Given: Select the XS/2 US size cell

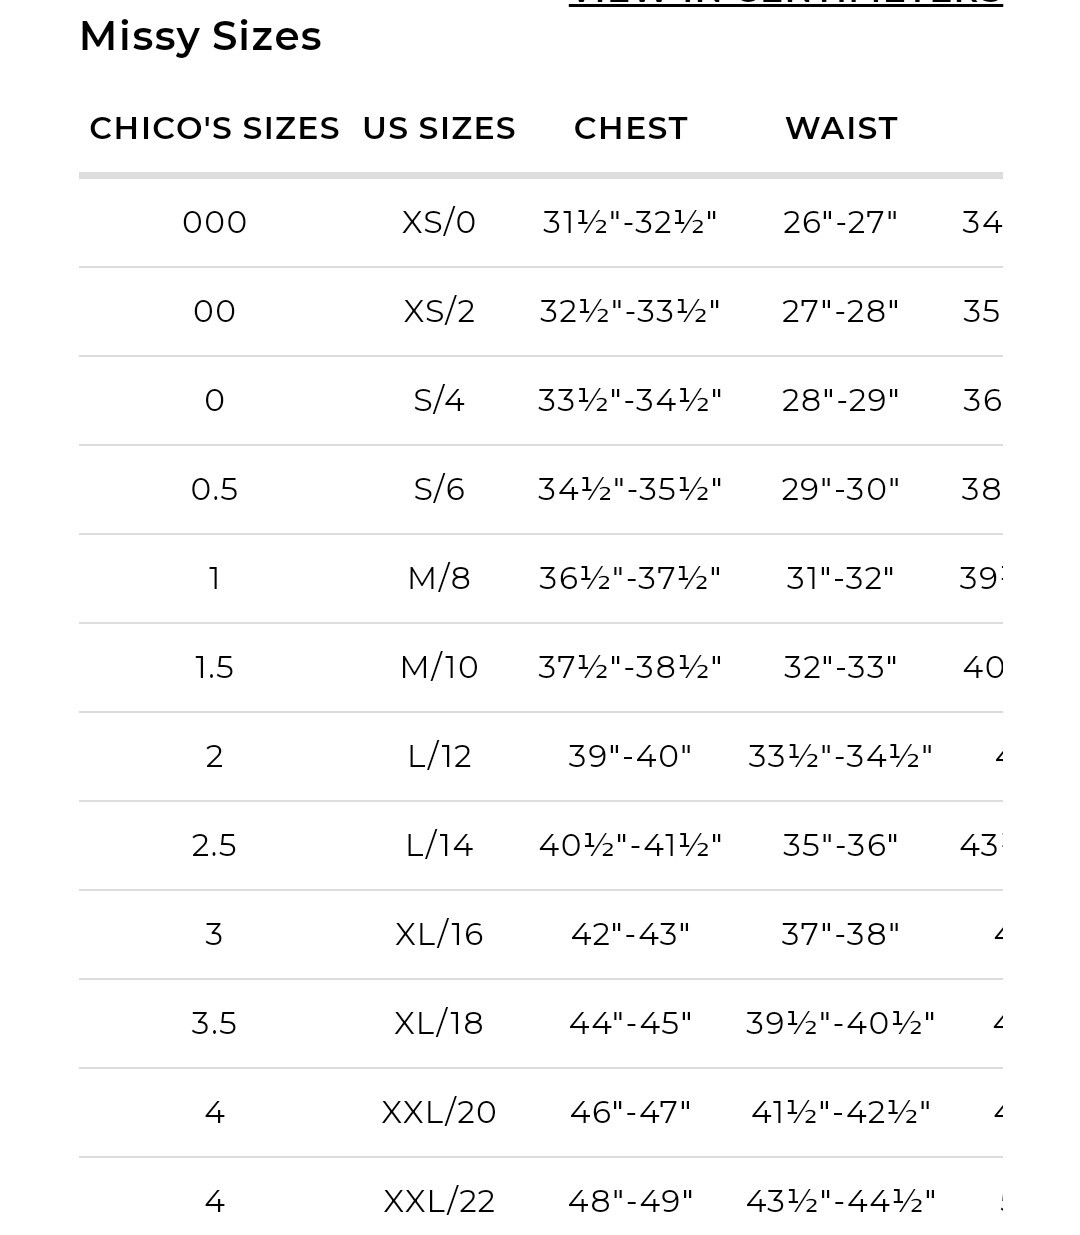Looking at the screenshot, I should tap(439, 311).
